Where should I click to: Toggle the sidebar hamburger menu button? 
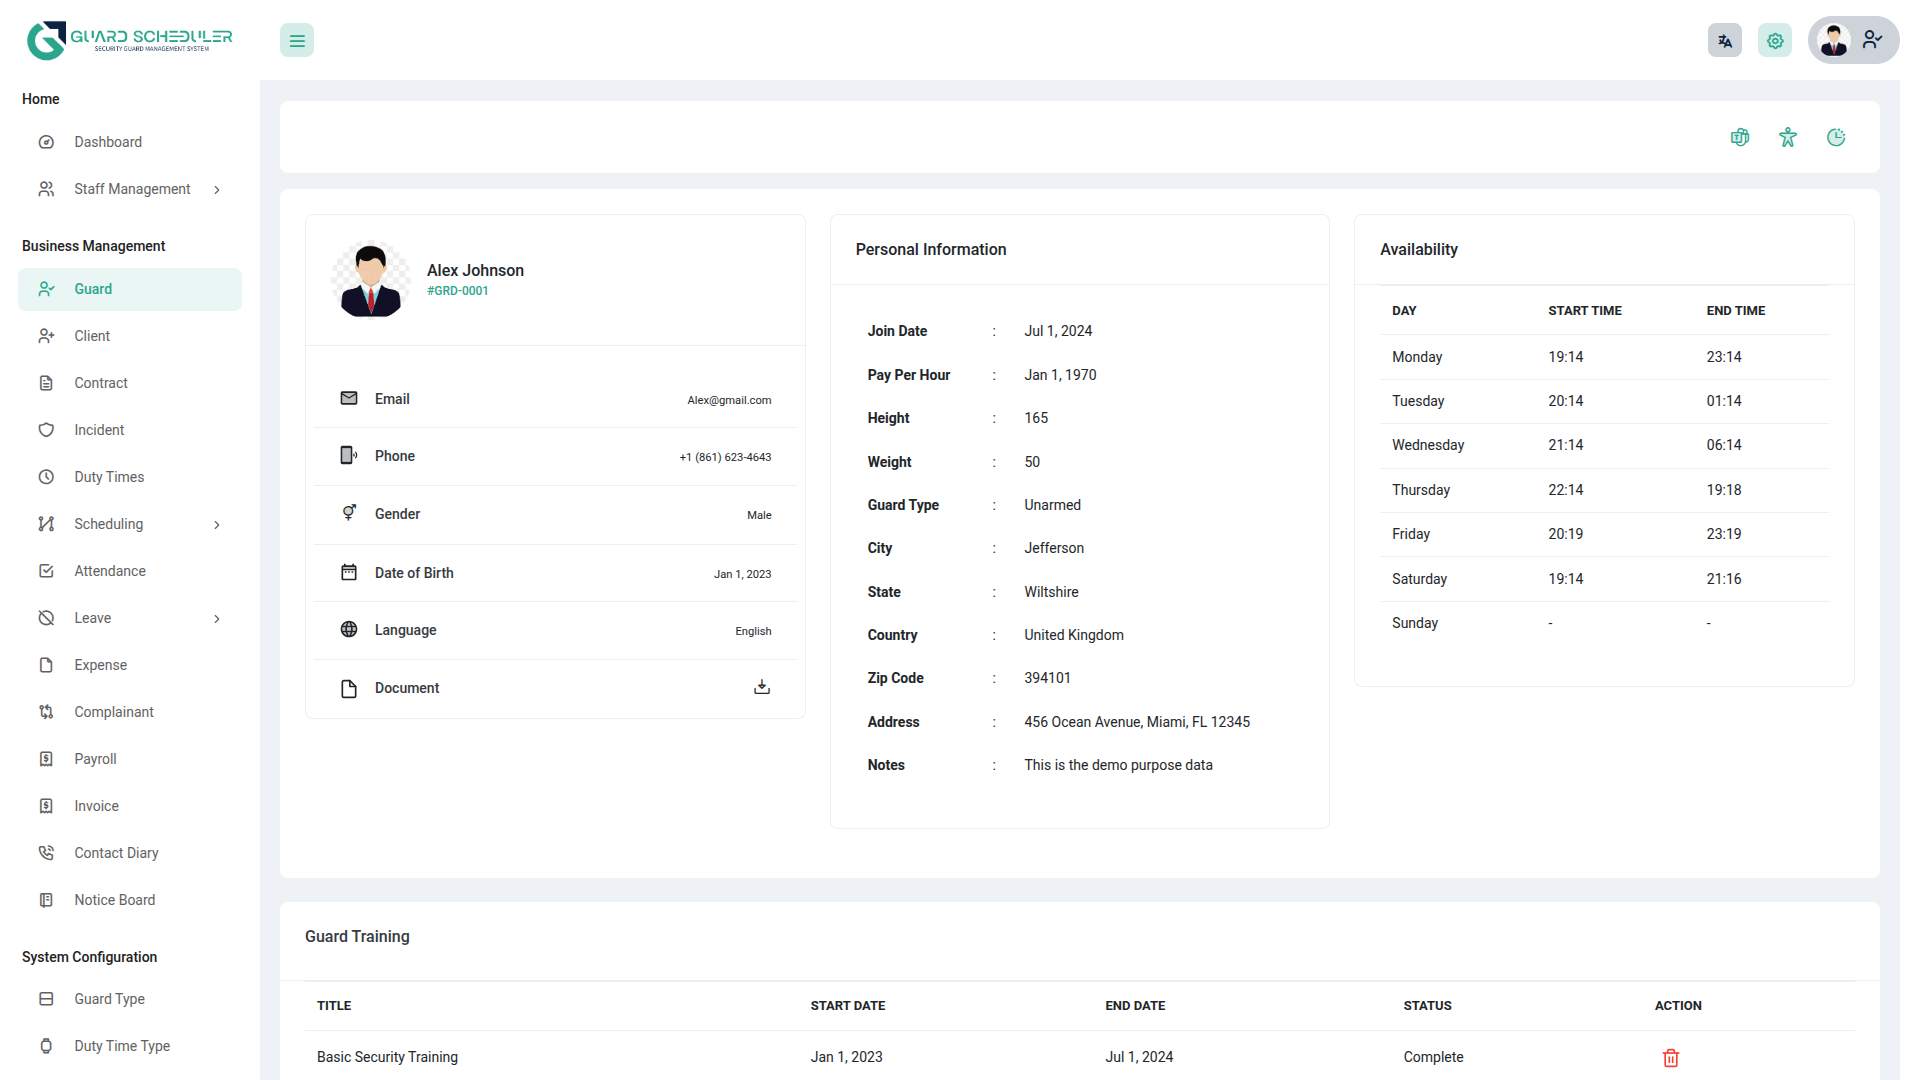297,41
